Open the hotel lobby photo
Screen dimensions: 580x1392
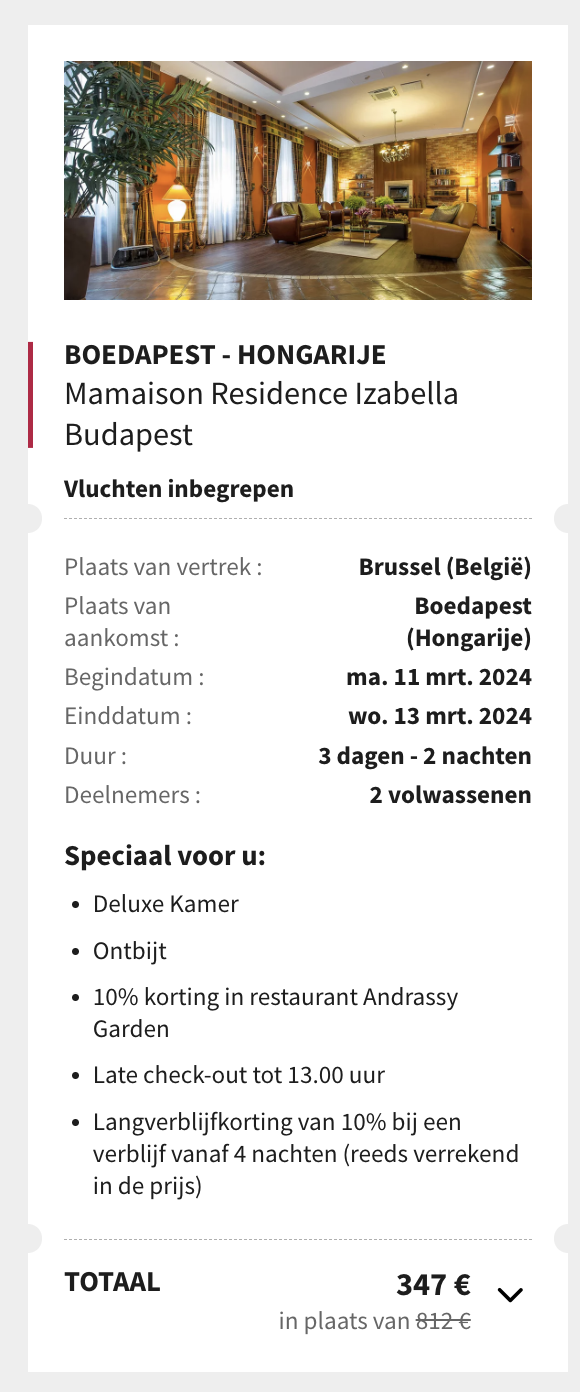298,180
